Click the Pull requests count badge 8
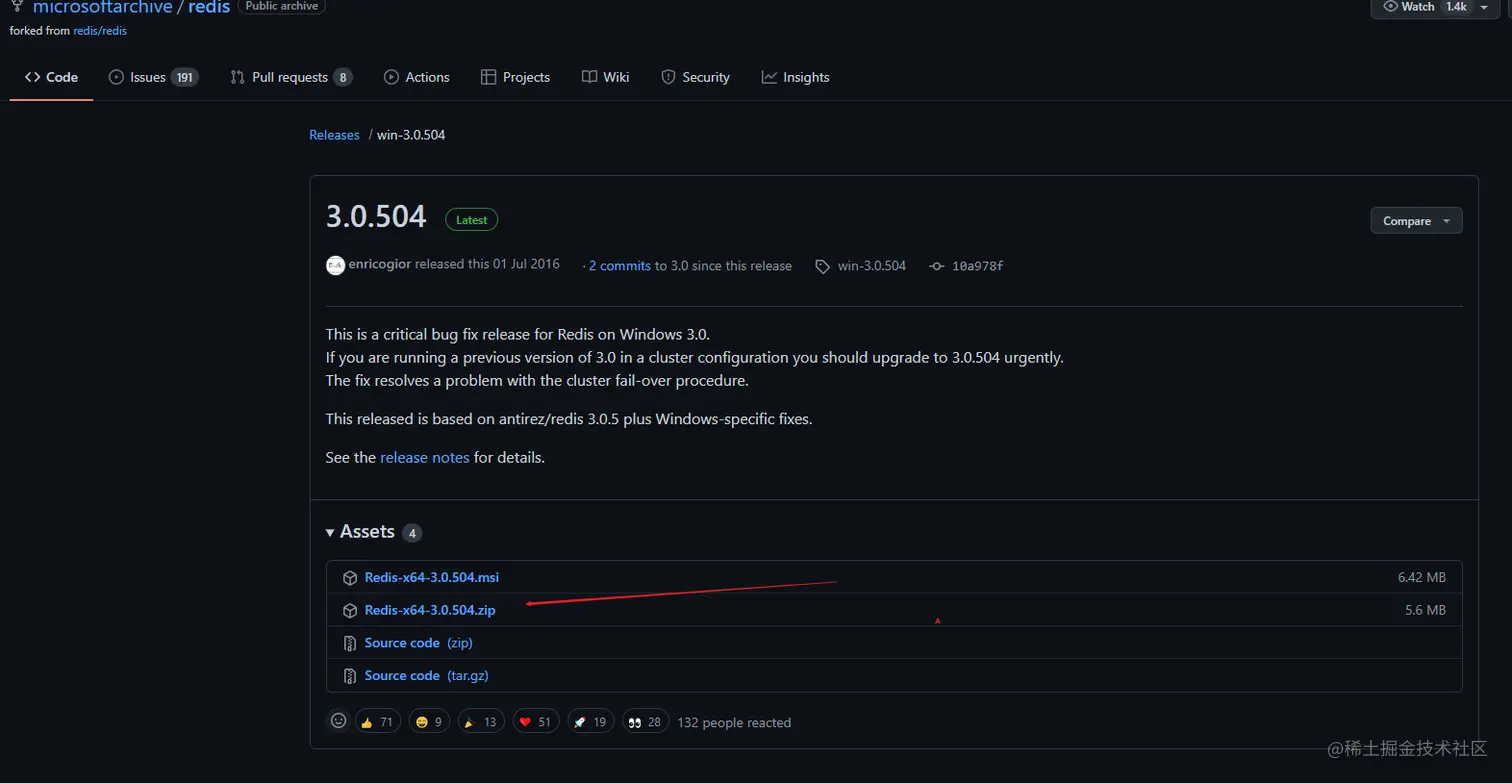Screen dimensions: 1512x783 pyautogui.click(x=343, y=77)
